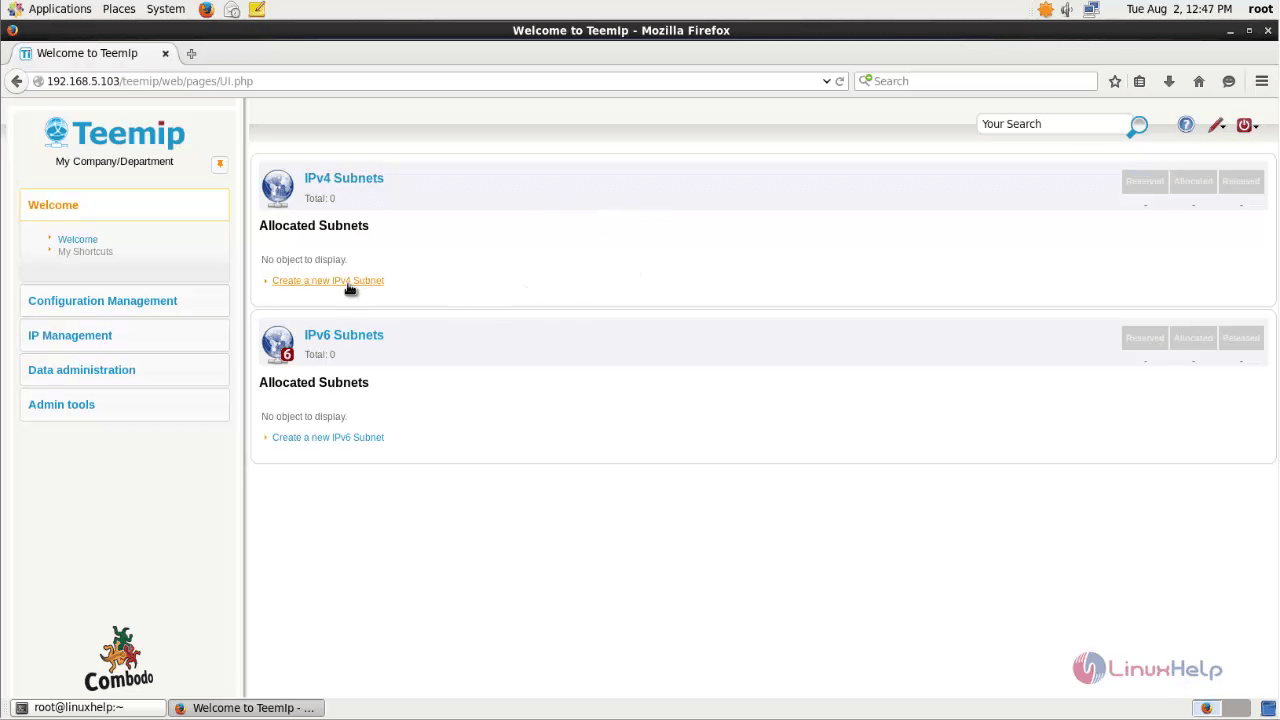This screenshot has width=1280, height=720.
Task: Click the IPv6 Allocated counter badge
Action: coord(1193,338)
